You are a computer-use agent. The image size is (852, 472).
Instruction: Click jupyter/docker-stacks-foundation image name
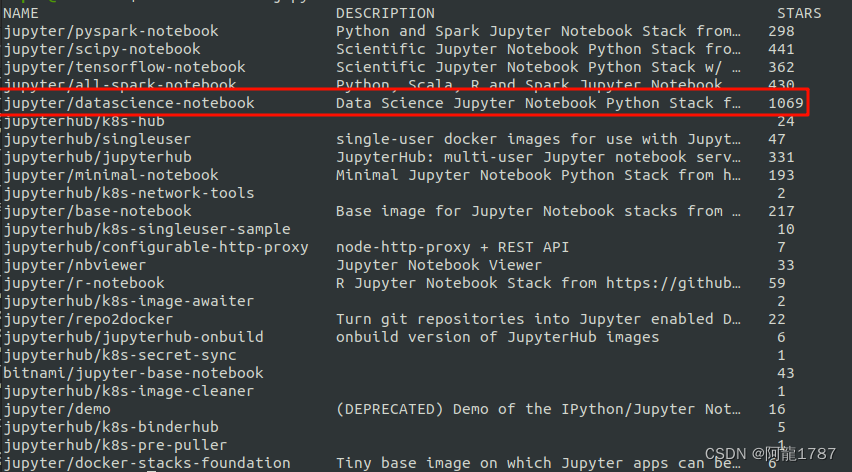click(147, 463)
